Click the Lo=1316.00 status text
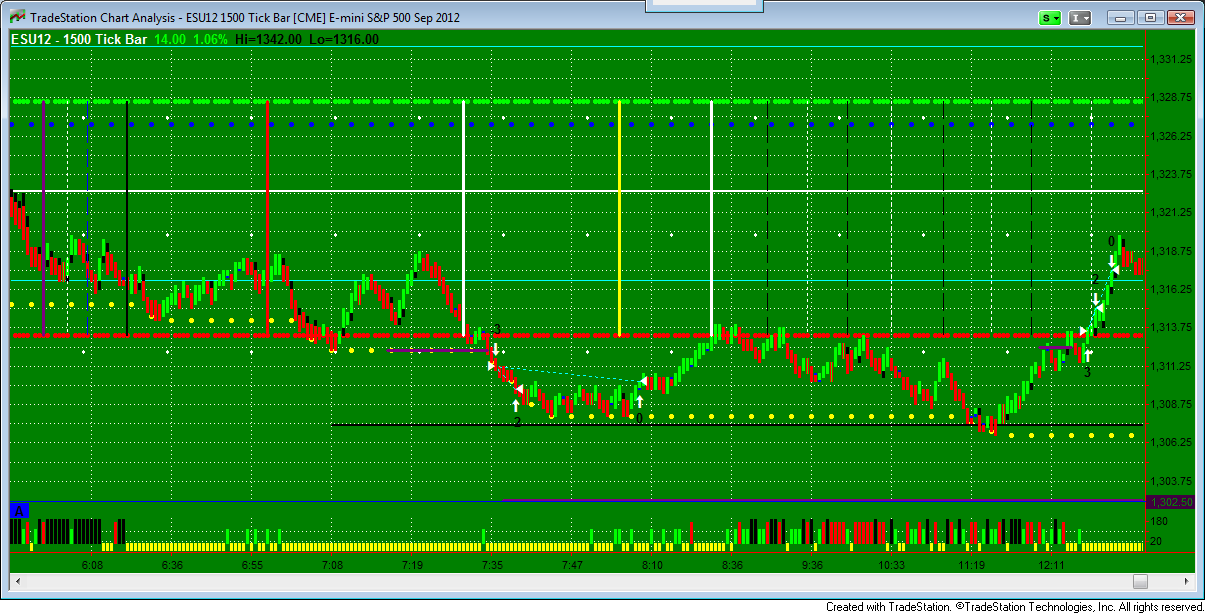 (x=343, y=39)
